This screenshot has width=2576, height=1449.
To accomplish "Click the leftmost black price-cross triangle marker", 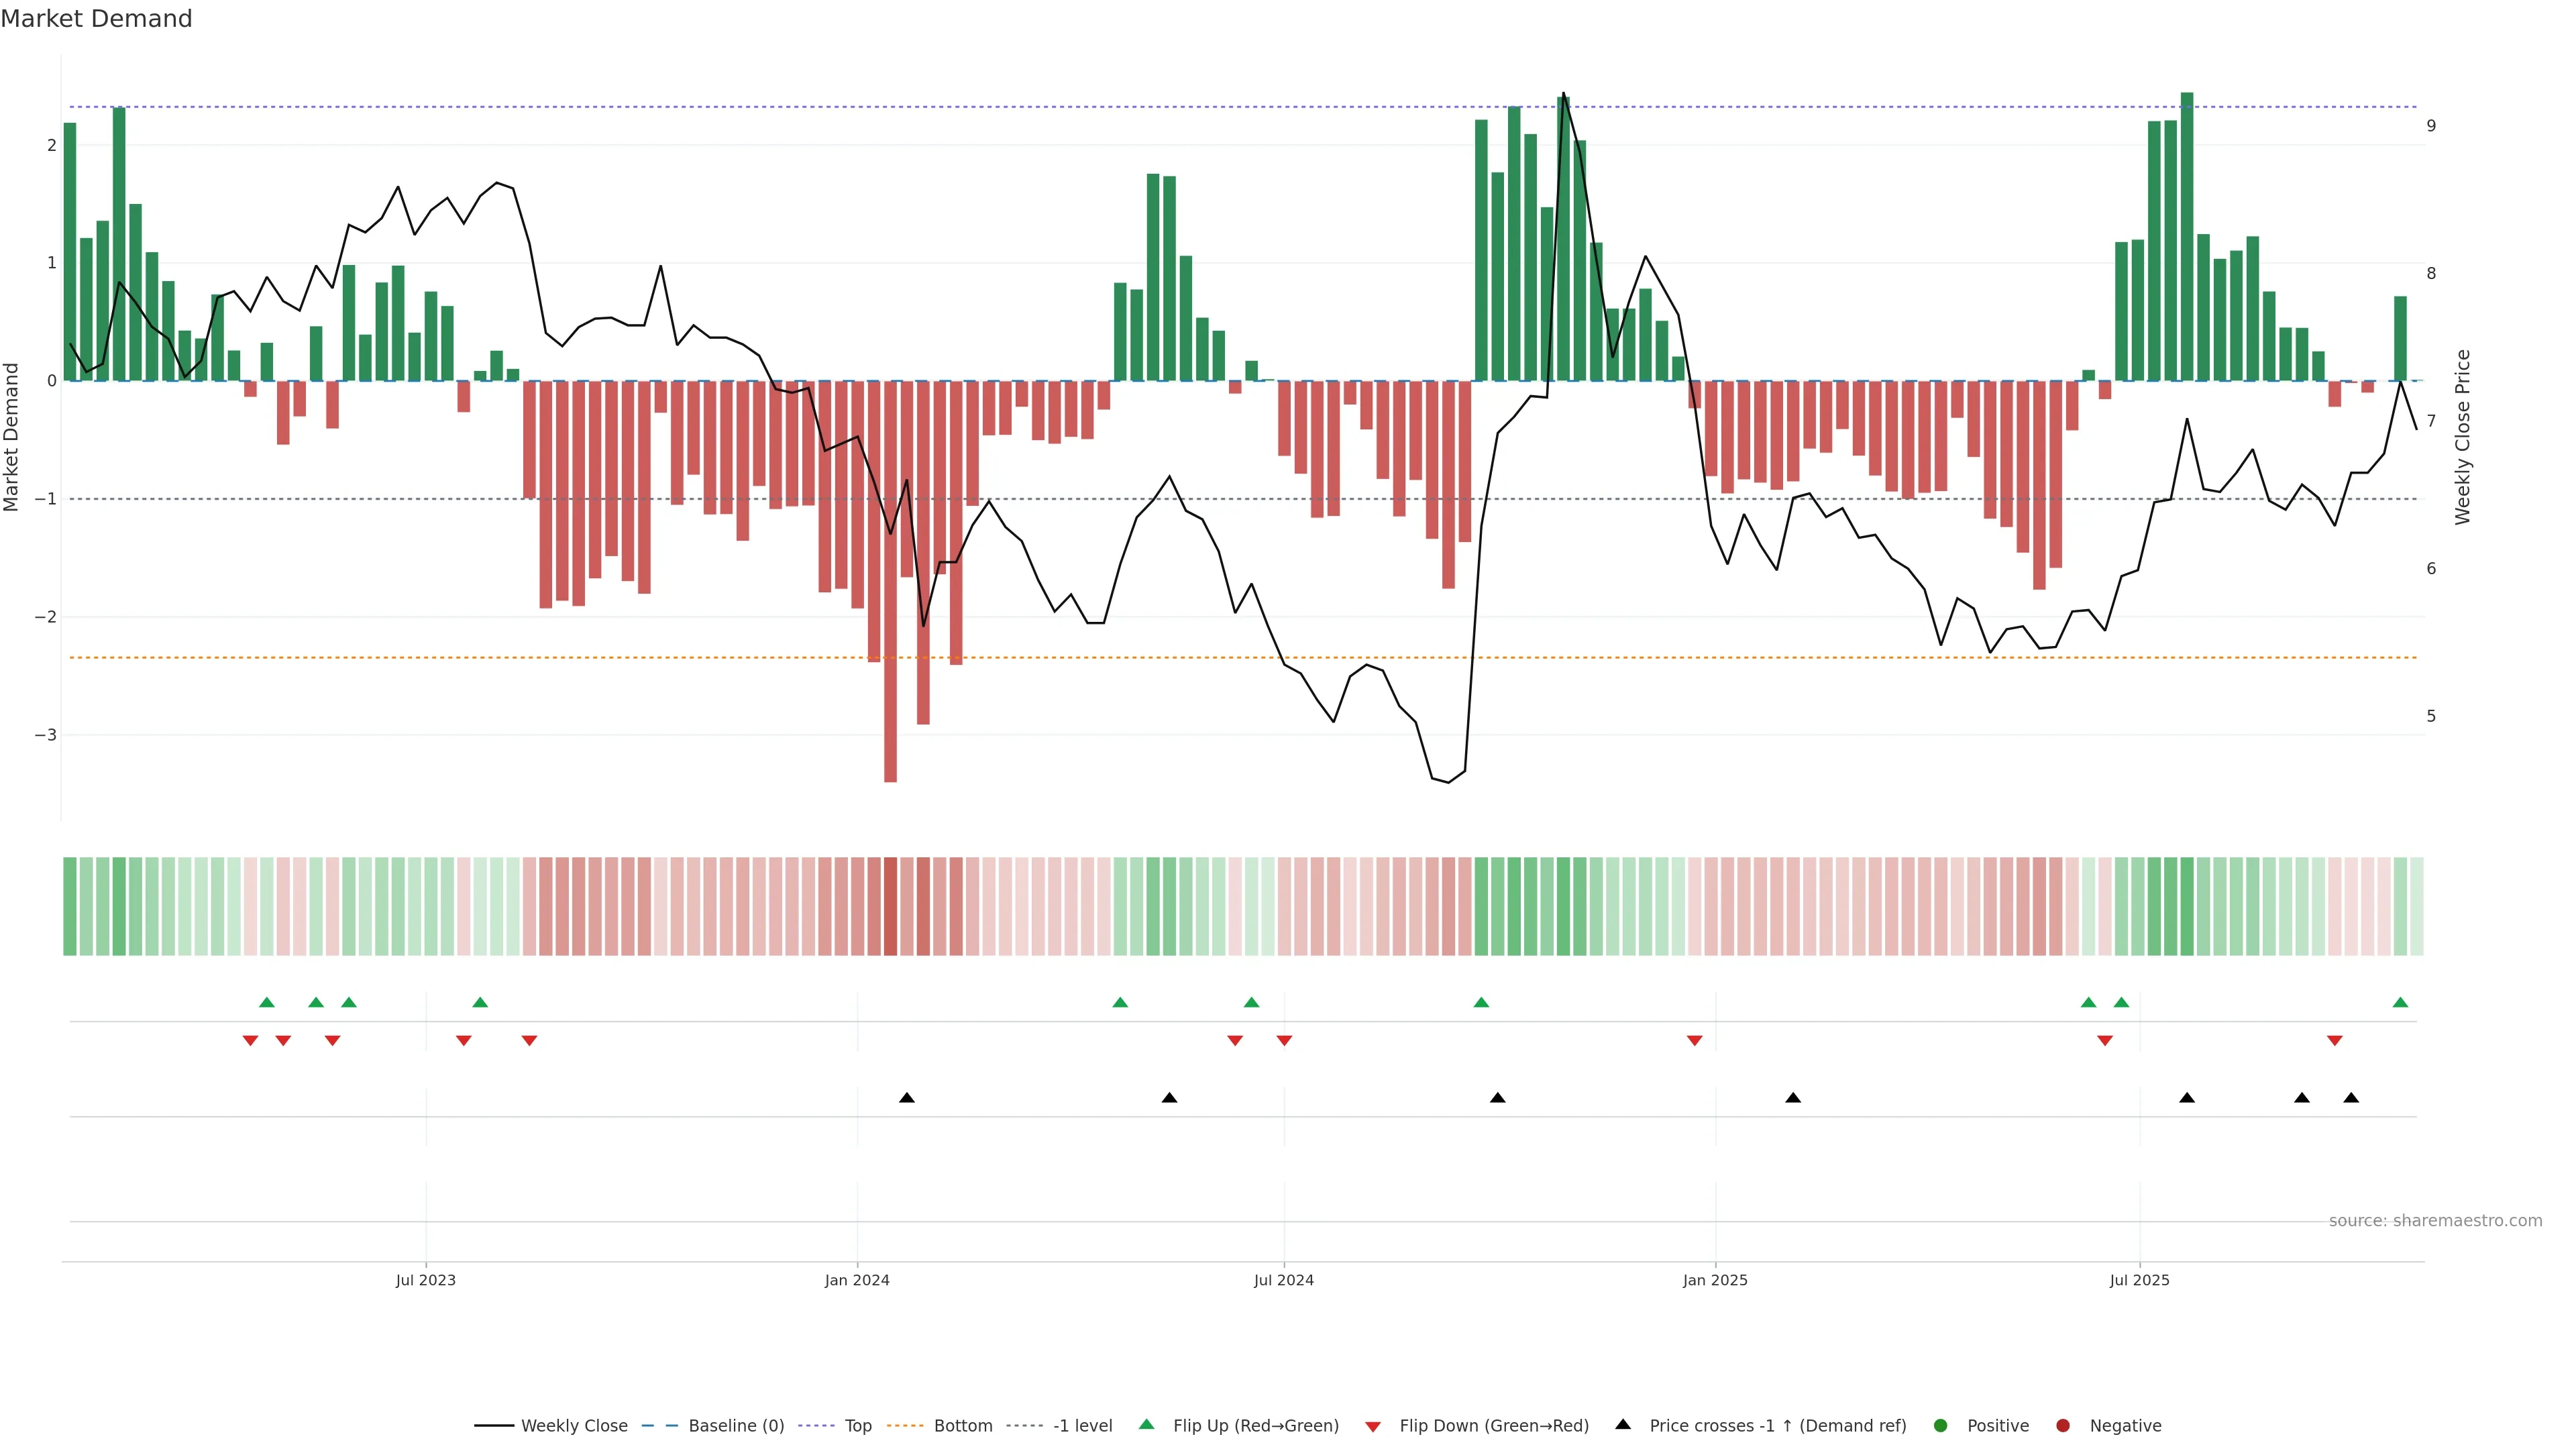I will [x=907, y=1098].
